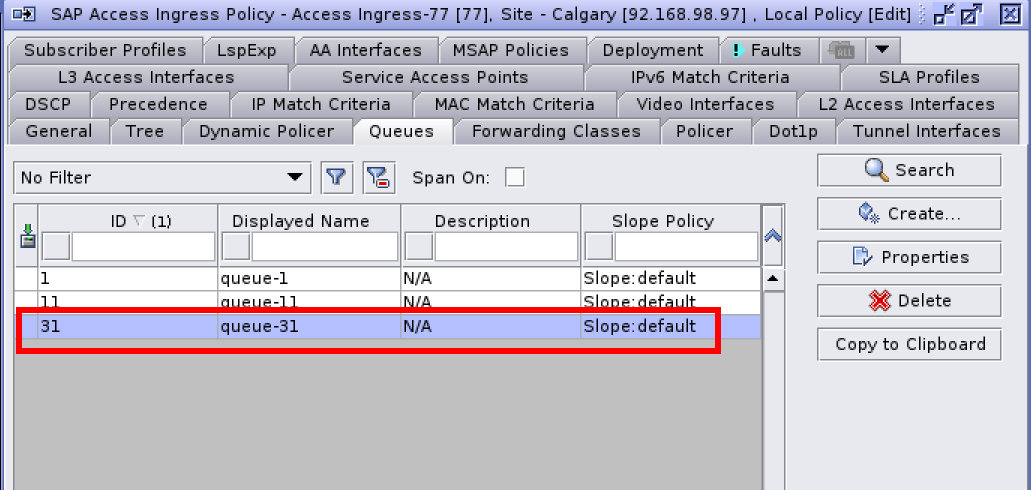Click the Create... button

[909, 214]
